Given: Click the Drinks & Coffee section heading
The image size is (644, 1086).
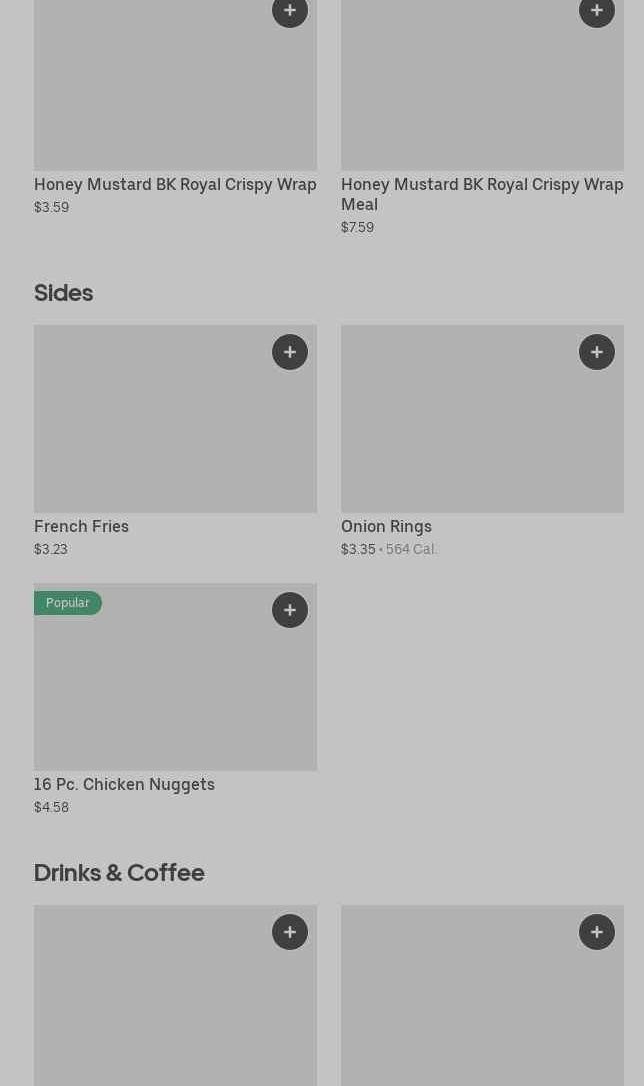Looking at the screenshot, I should (119, 873).
